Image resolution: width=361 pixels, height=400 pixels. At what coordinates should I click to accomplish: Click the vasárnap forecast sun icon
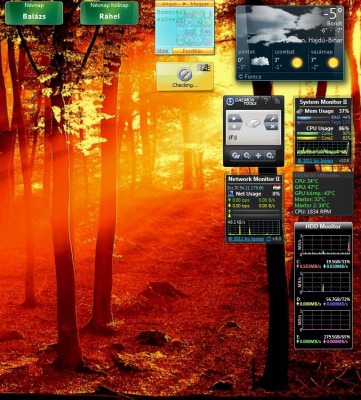click(x=333, y=63)
